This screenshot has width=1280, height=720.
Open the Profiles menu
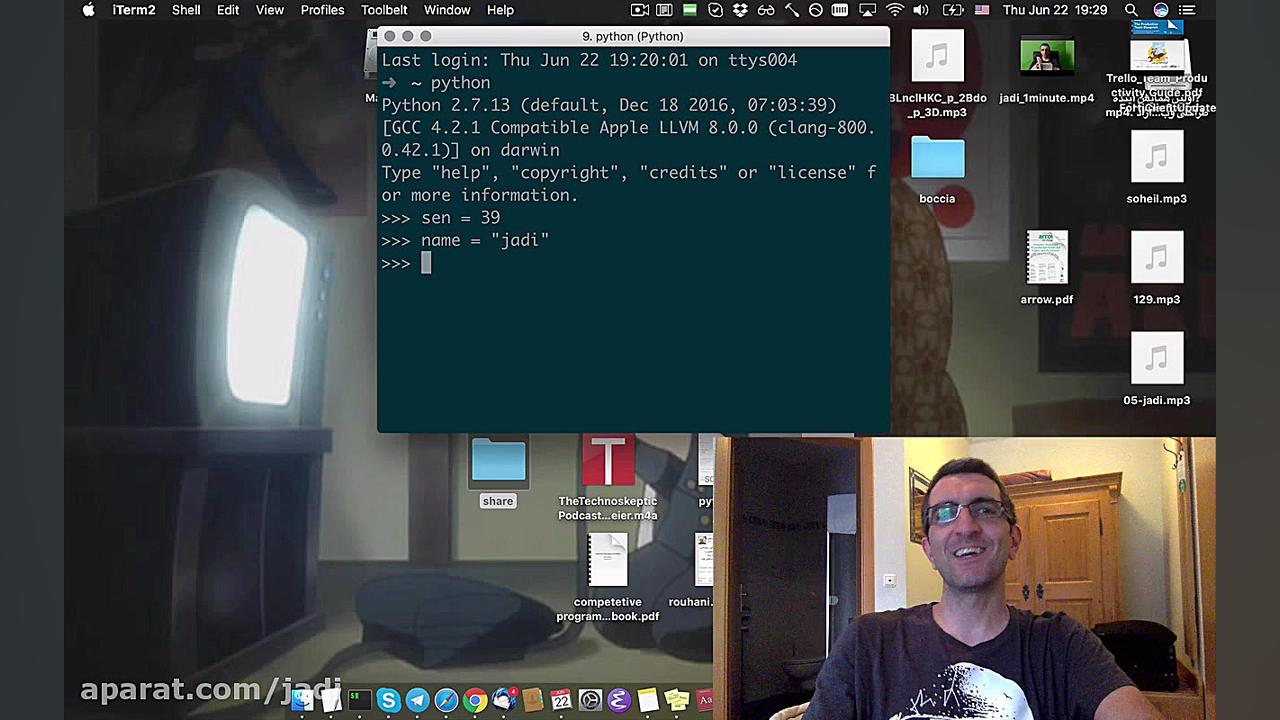point(322,10)
